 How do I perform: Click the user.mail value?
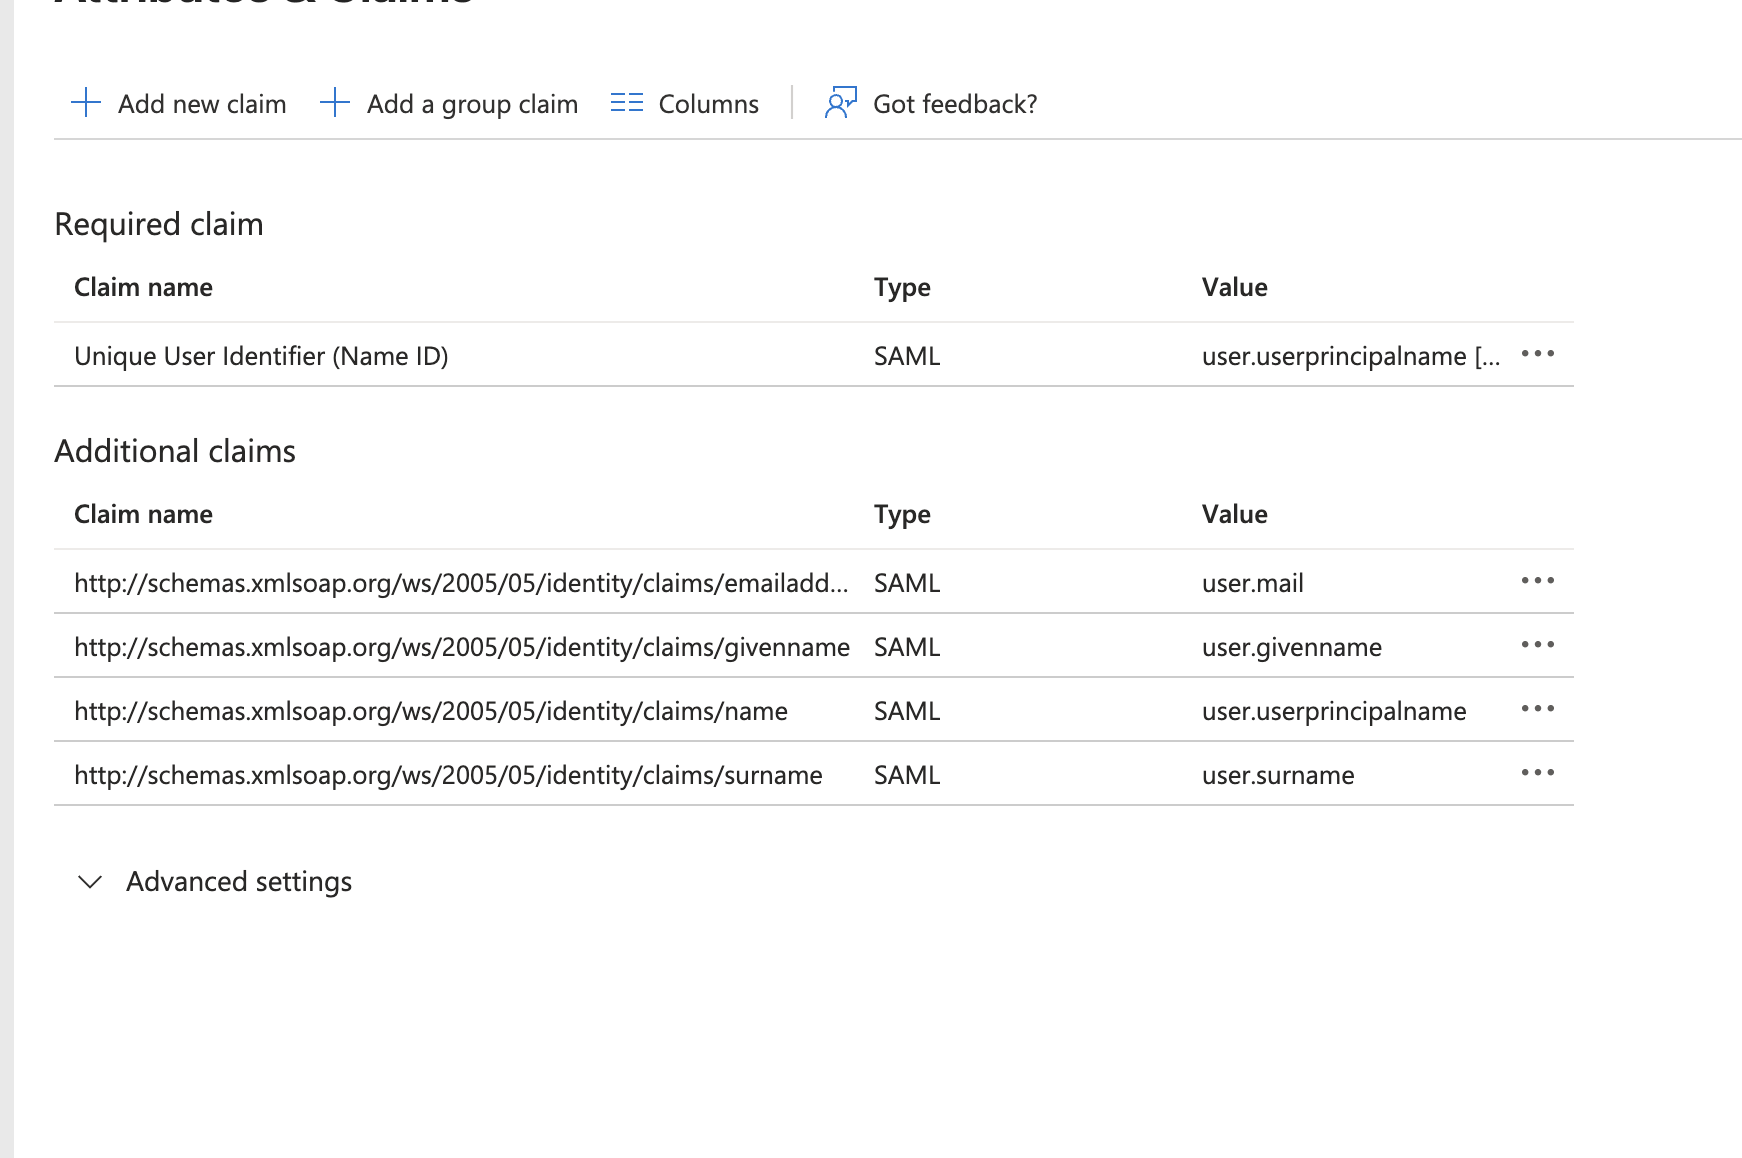coord(1253,583)
